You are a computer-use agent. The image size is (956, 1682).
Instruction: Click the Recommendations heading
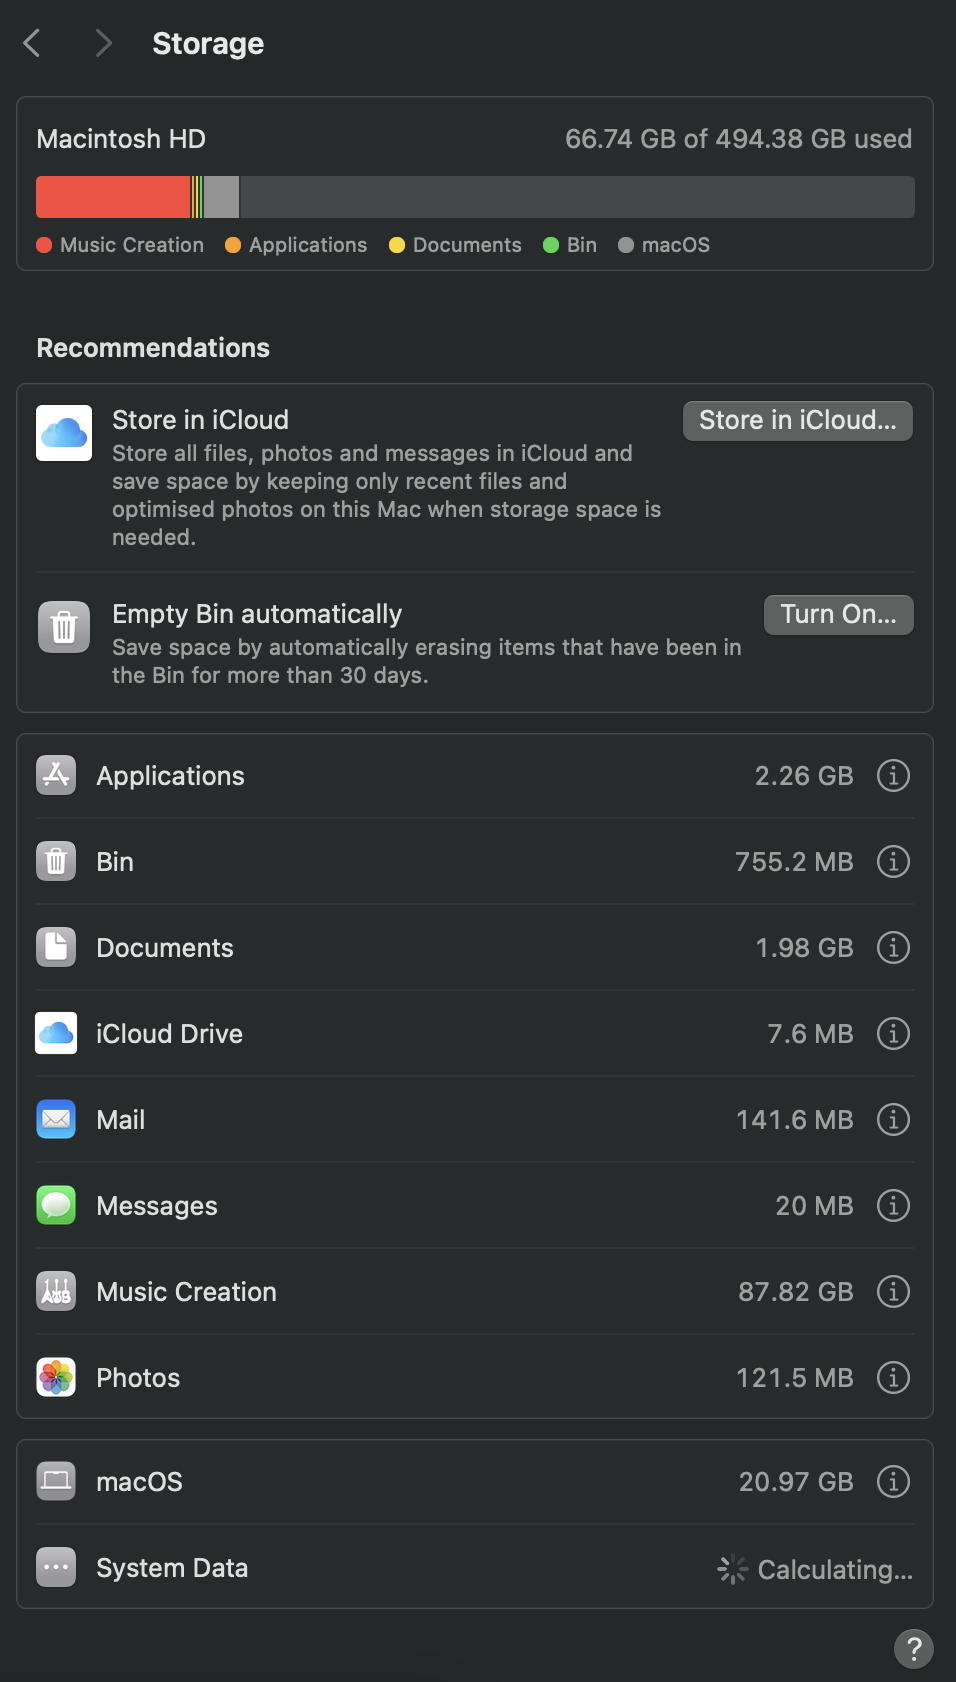(153, 348)
